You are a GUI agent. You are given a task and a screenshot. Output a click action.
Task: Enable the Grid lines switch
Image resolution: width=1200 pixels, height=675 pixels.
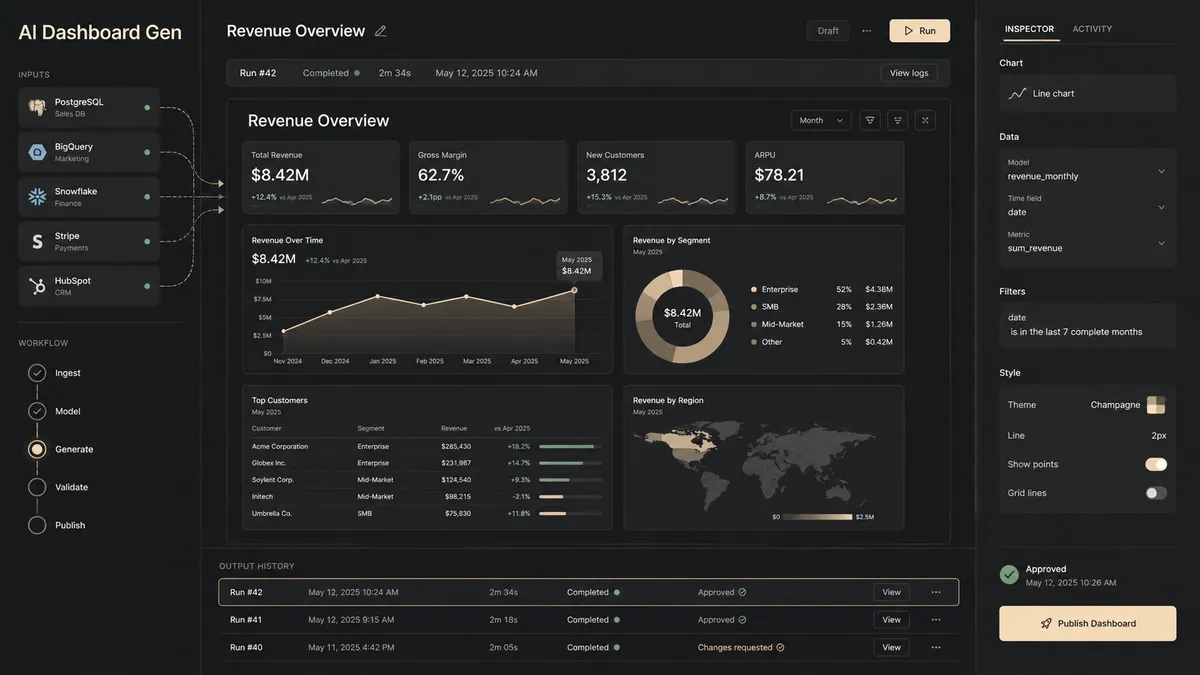pos(1156,493)
